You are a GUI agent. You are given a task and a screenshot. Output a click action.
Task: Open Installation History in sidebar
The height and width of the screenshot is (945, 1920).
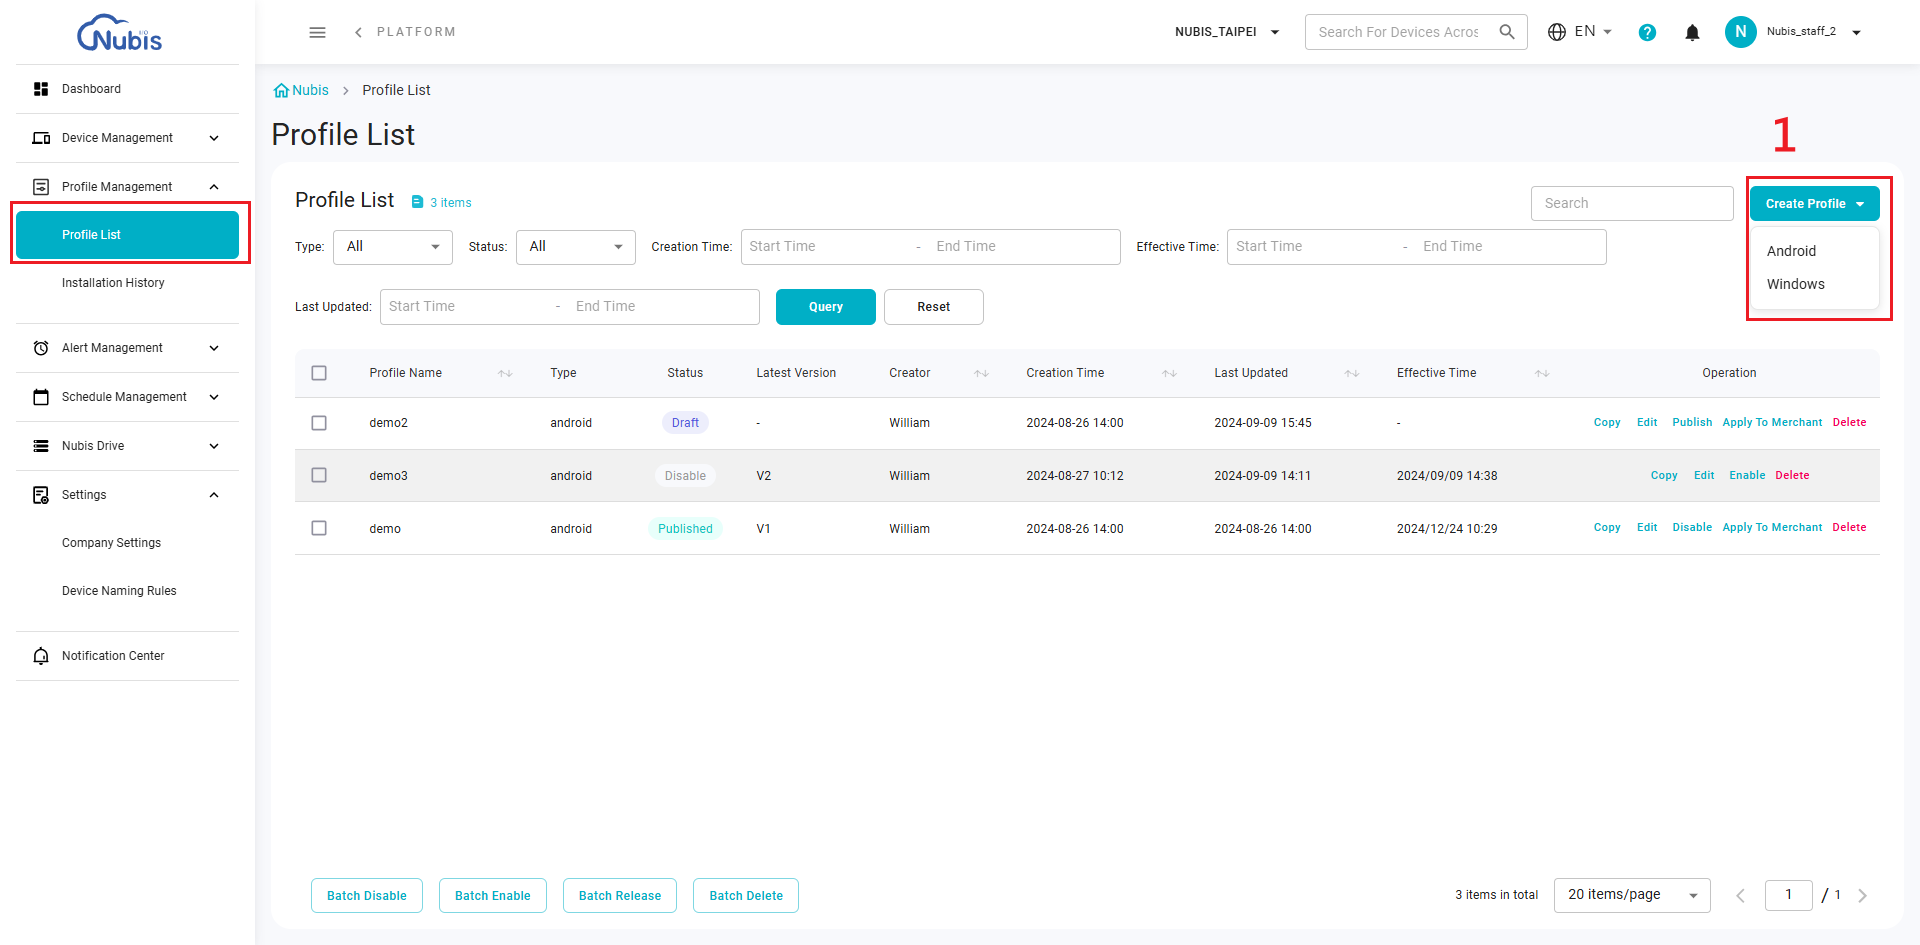tap(113, 283)
